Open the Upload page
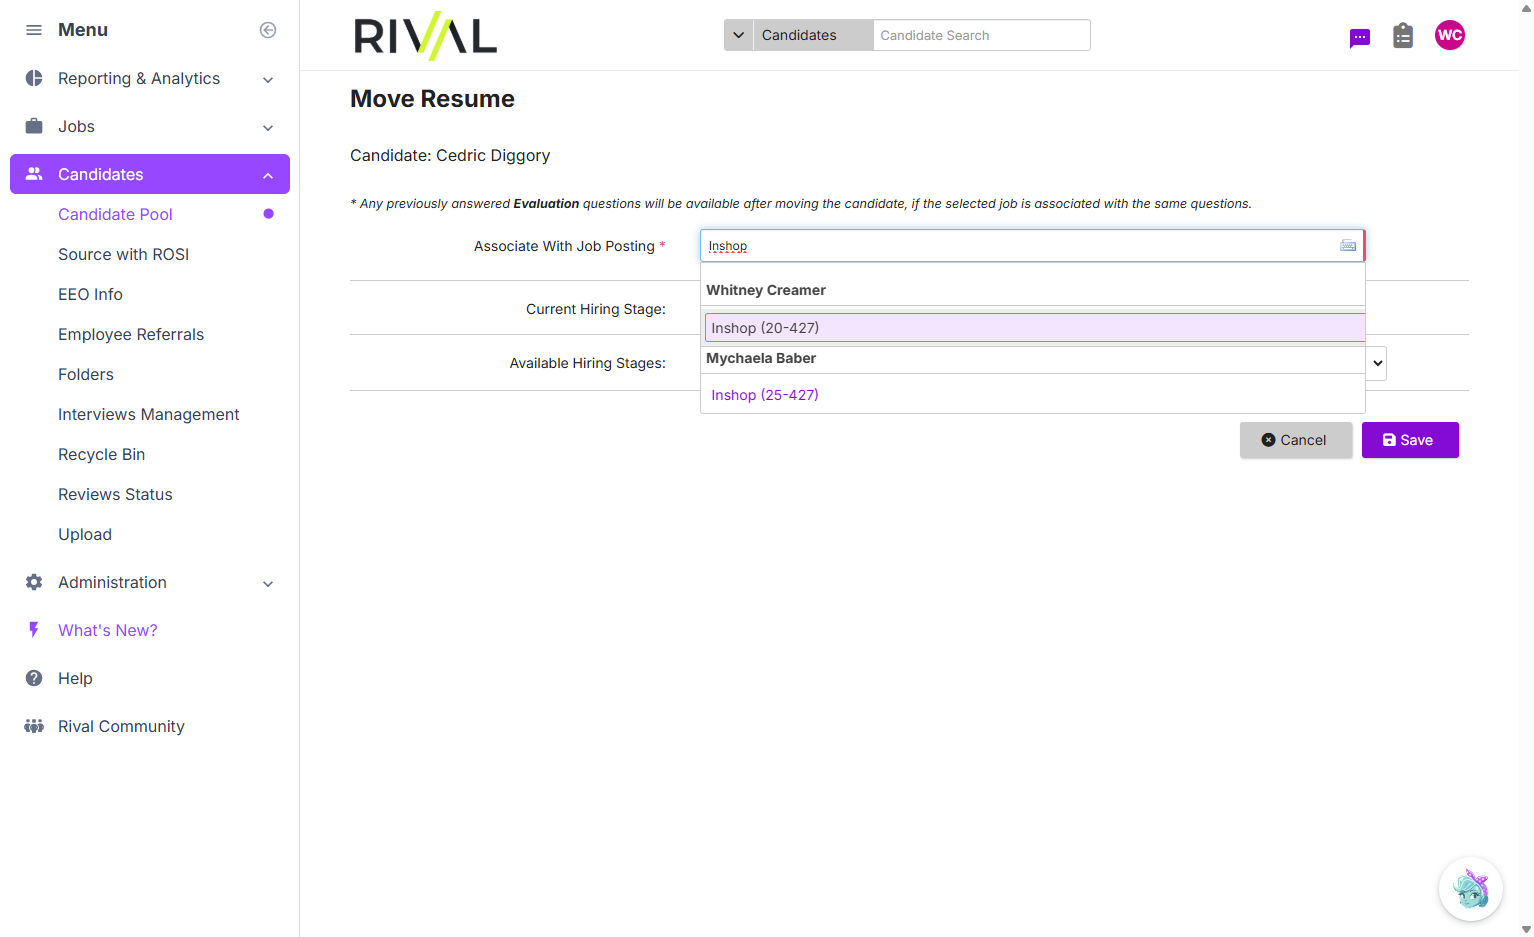Screen dimensions: 1534x937 [85, 534]
